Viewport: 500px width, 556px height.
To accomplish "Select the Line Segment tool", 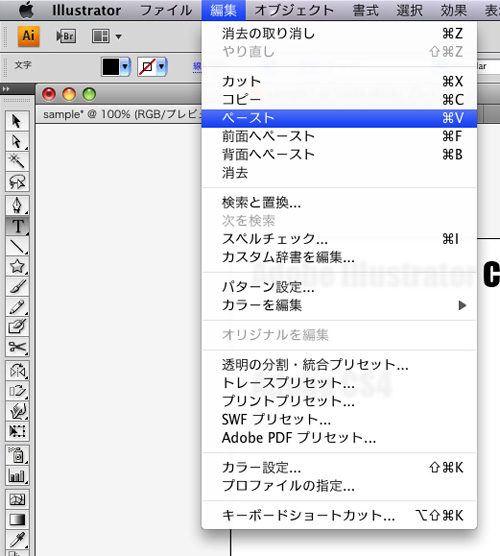I will [x=17, y=246].
